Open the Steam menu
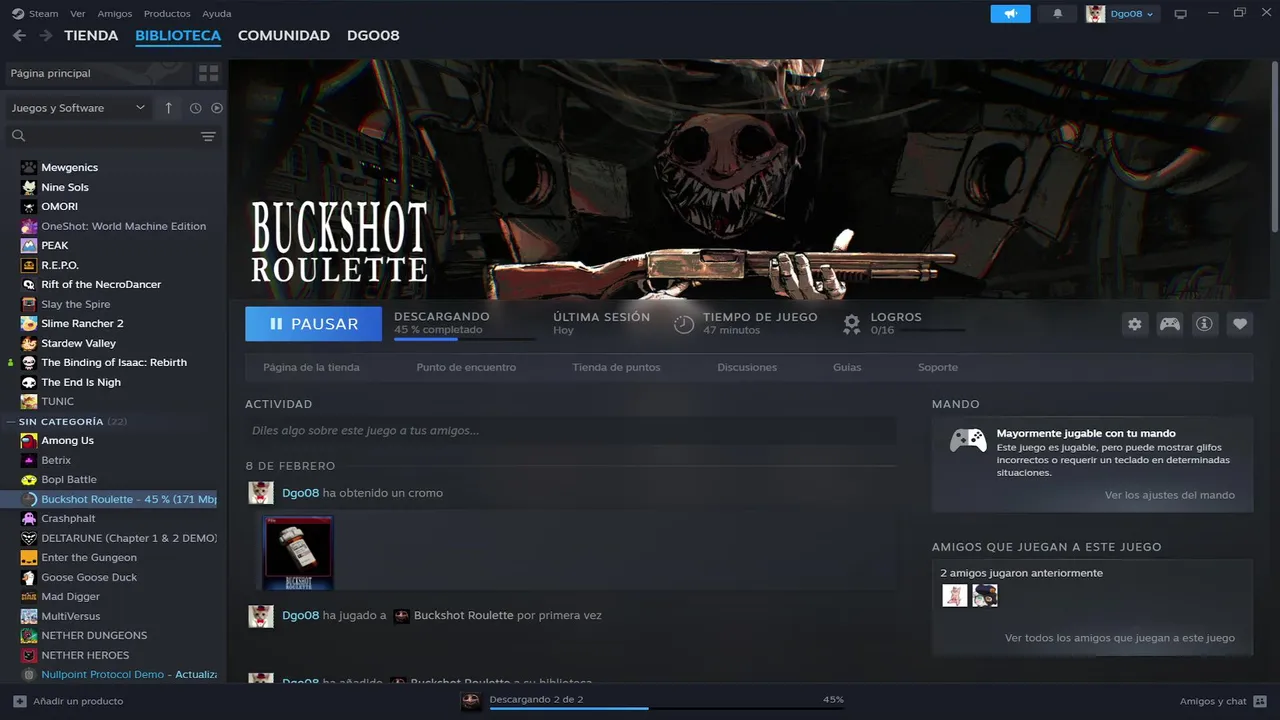This screenshot has height=720, width=1280. [x=43, y=14]
